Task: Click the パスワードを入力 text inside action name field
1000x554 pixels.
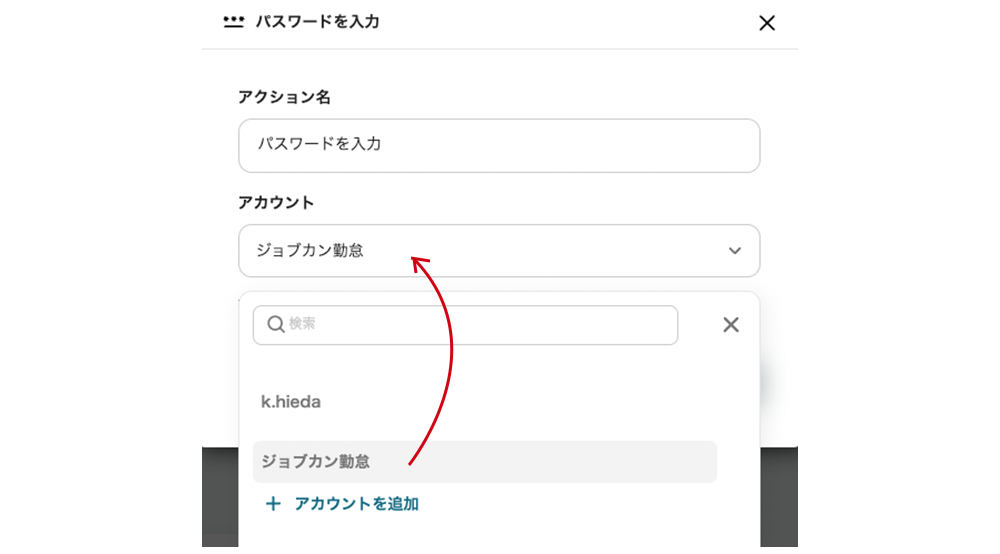Action: click(319, 144)
